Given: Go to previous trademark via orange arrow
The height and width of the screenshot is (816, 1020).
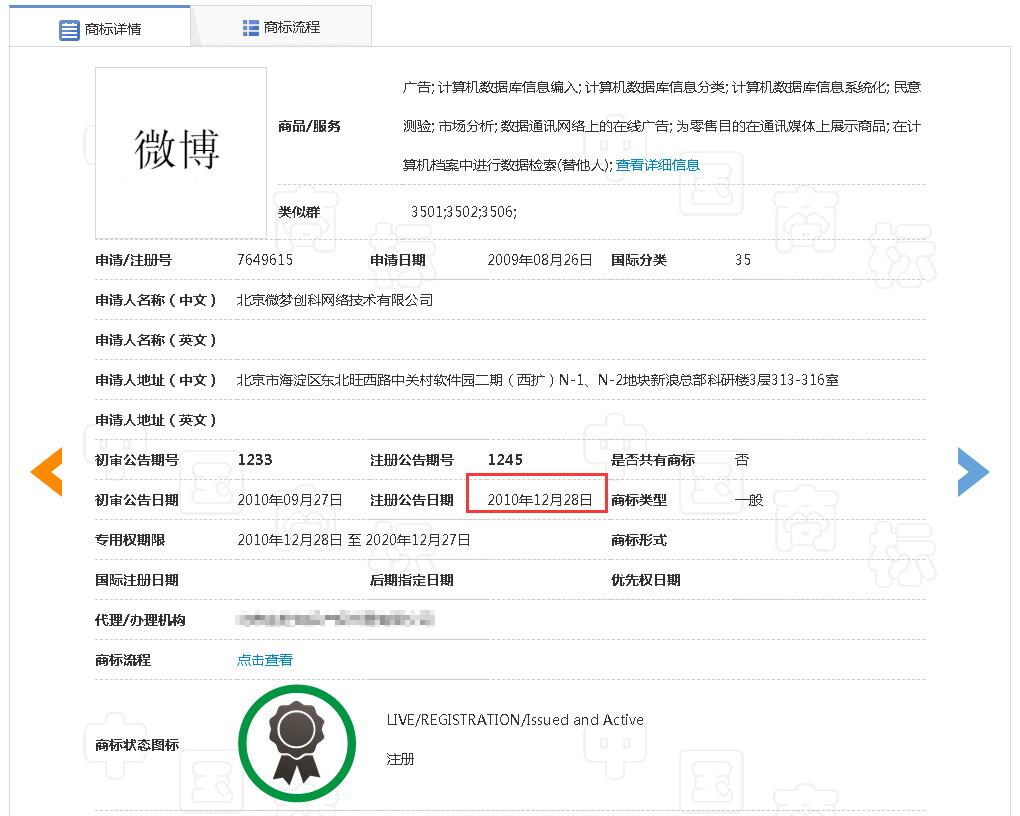Looking at the screenshot, I should 46,471.
